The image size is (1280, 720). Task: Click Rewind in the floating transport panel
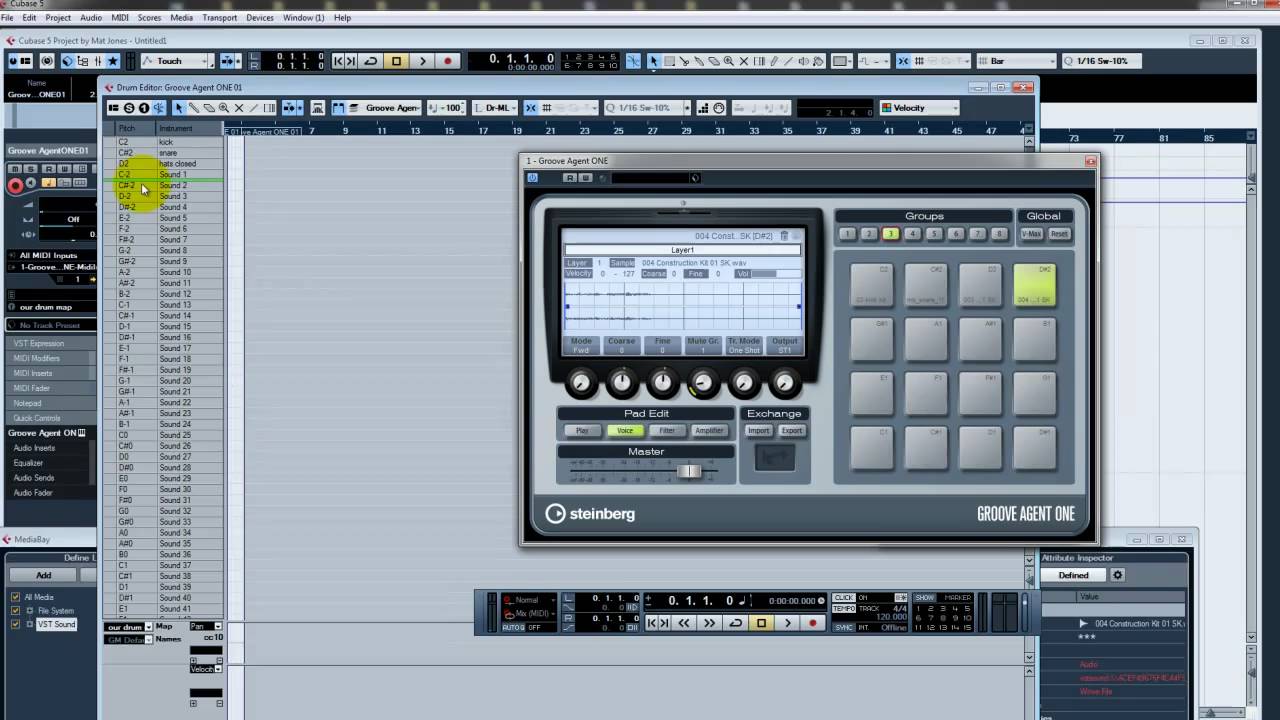coord(684,623)
